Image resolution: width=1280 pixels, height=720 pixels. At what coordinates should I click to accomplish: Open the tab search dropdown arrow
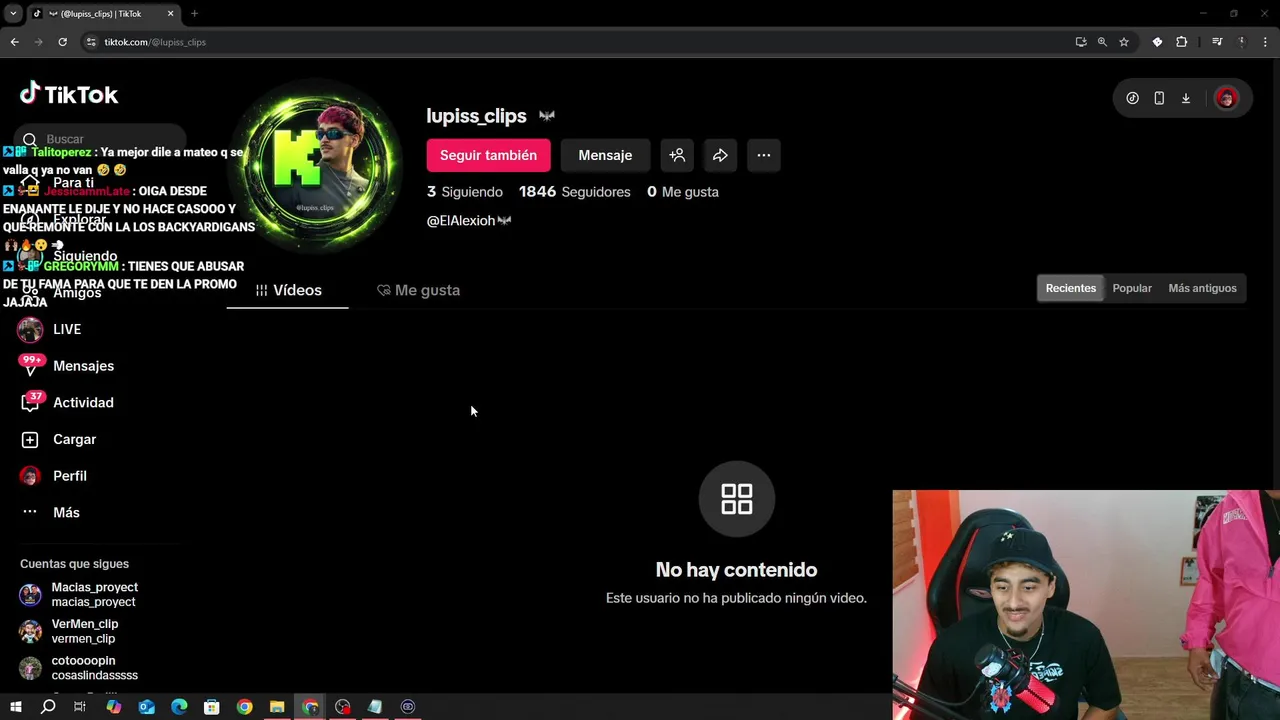tap(13, 14)
